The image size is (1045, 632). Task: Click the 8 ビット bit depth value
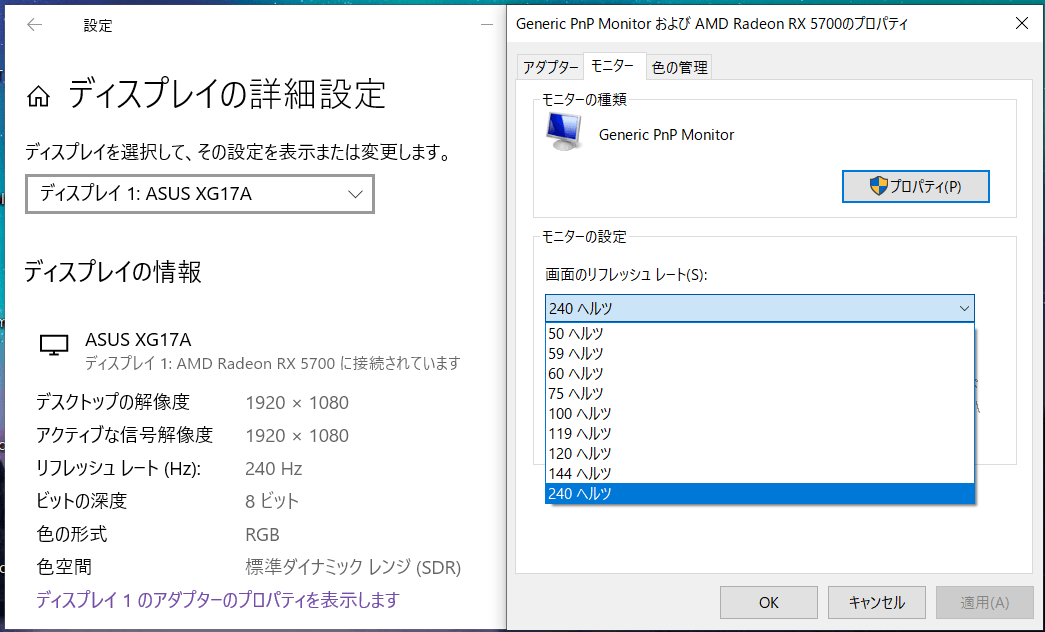point(272,501)
